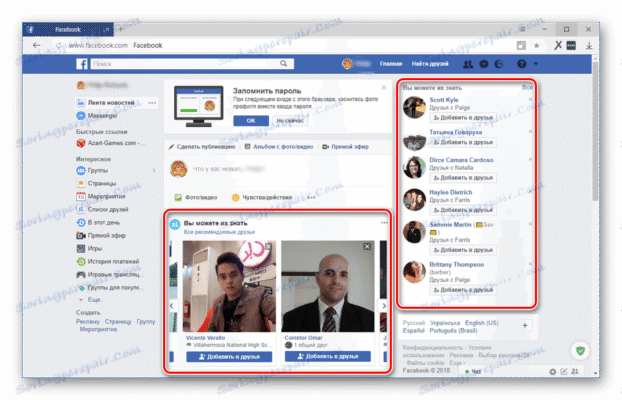Click Все link in right suggestions panel
622x400 pixels.
(x=527, y=88)
